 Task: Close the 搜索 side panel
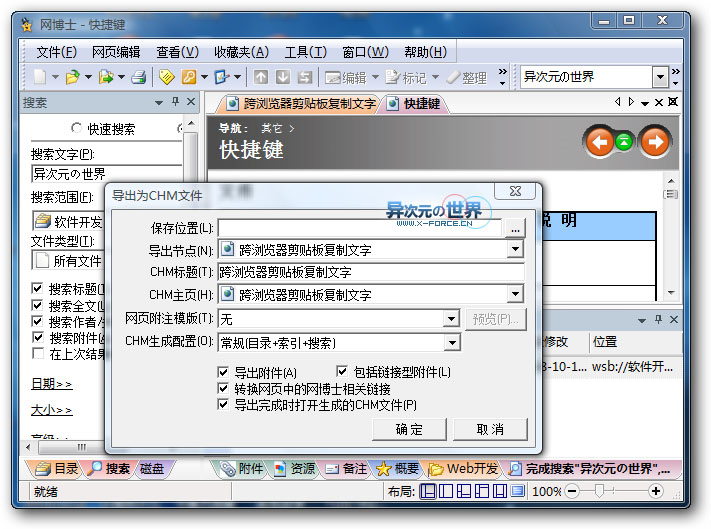191,102
